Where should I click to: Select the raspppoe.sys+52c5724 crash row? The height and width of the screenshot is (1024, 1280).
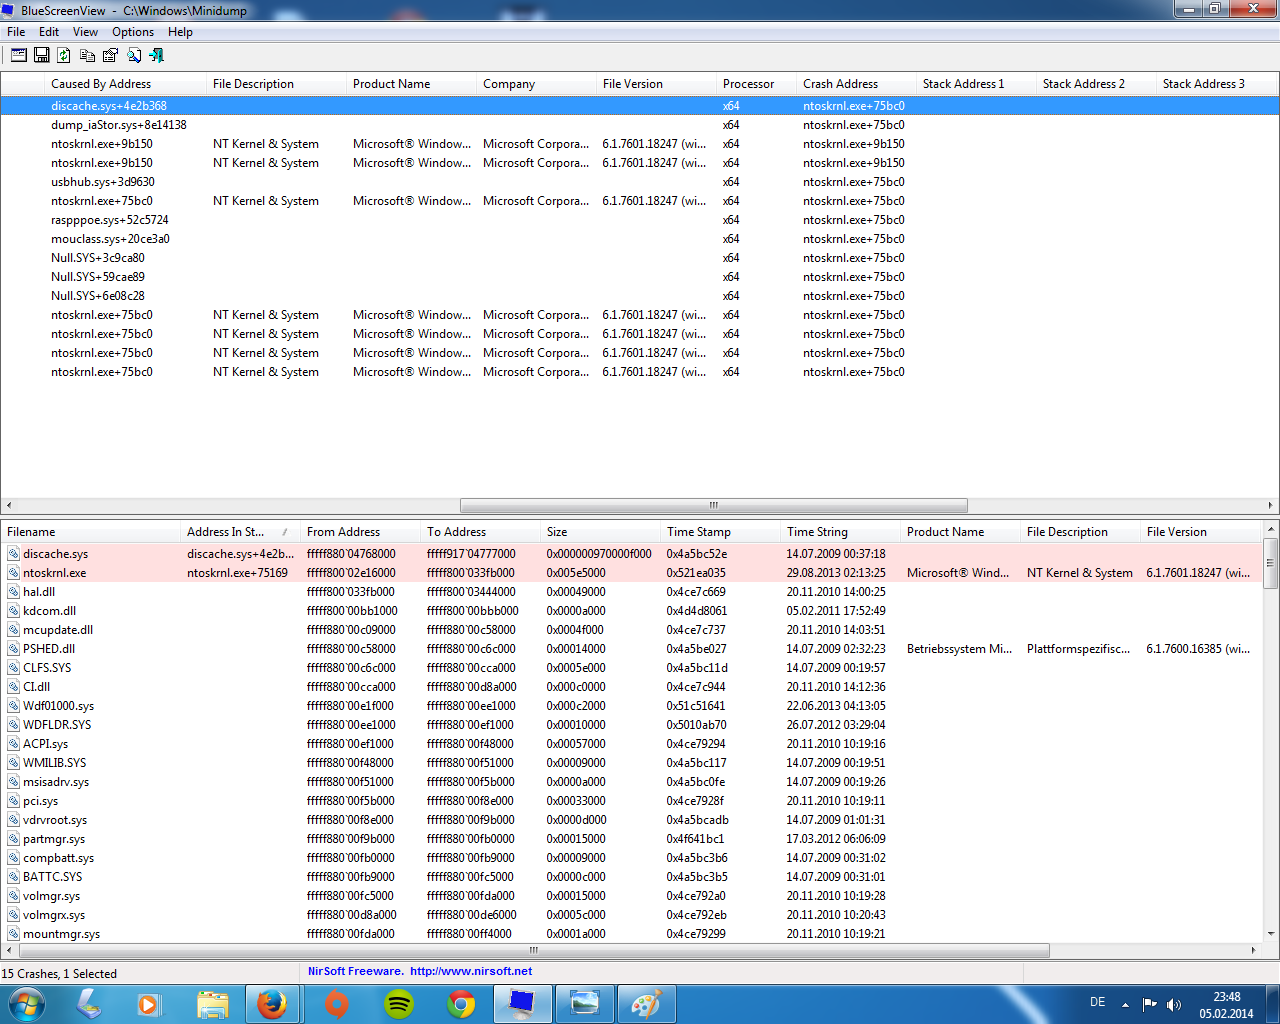[x=640, y=220]
